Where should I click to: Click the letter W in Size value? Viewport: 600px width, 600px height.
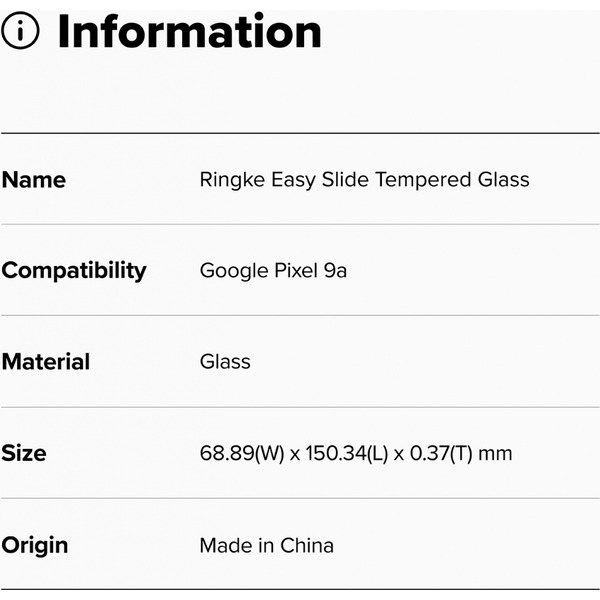point(268,454)
